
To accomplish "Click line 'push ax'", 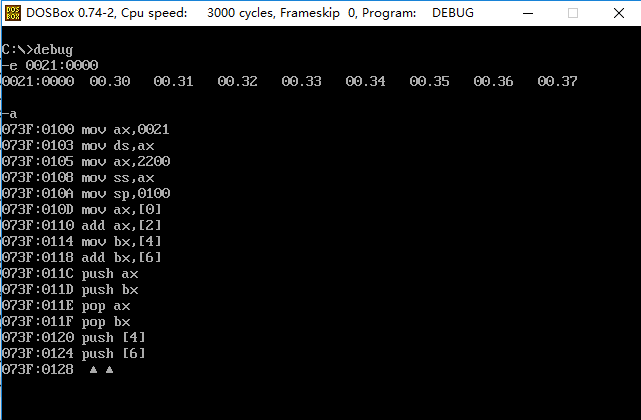I will (x=70, y=274).
